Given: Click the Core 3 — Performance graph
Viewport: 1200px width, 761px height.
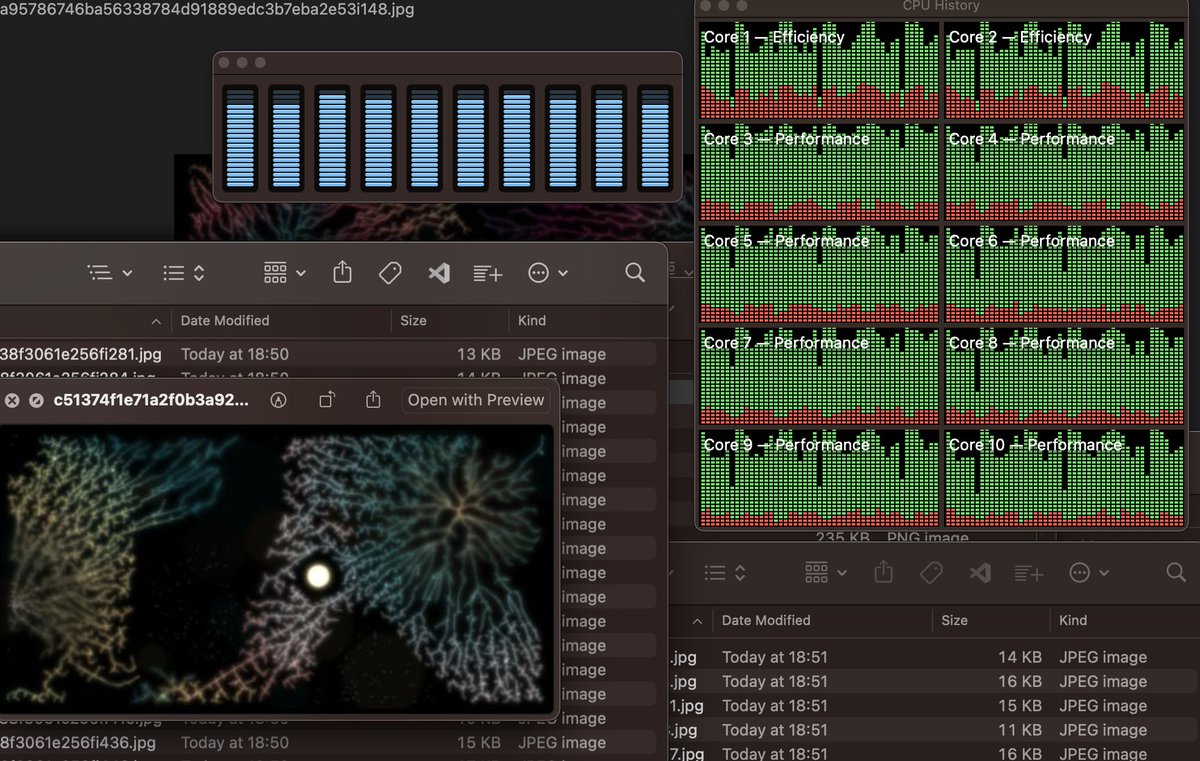Looking at the screenshot, I should (x=820, y=172).
